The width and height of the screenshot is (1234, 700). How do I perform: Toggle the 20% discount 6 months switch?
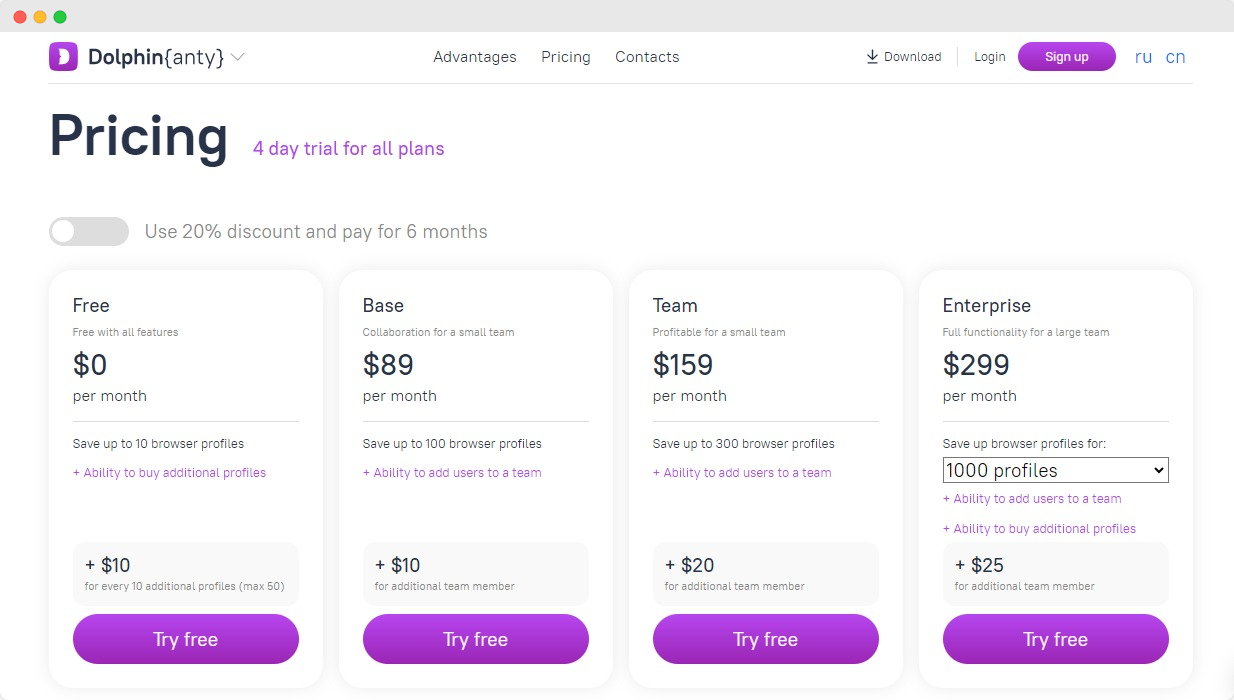[89, 231]
